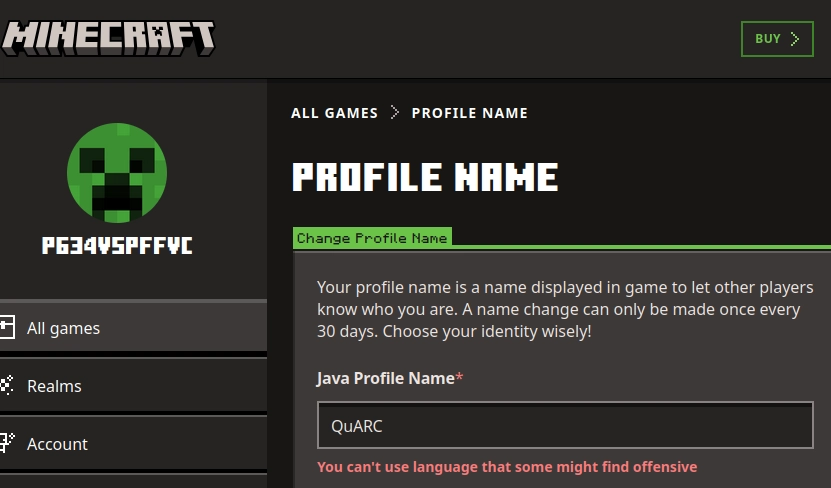Click the All games sidebar icon

[7, 327]
